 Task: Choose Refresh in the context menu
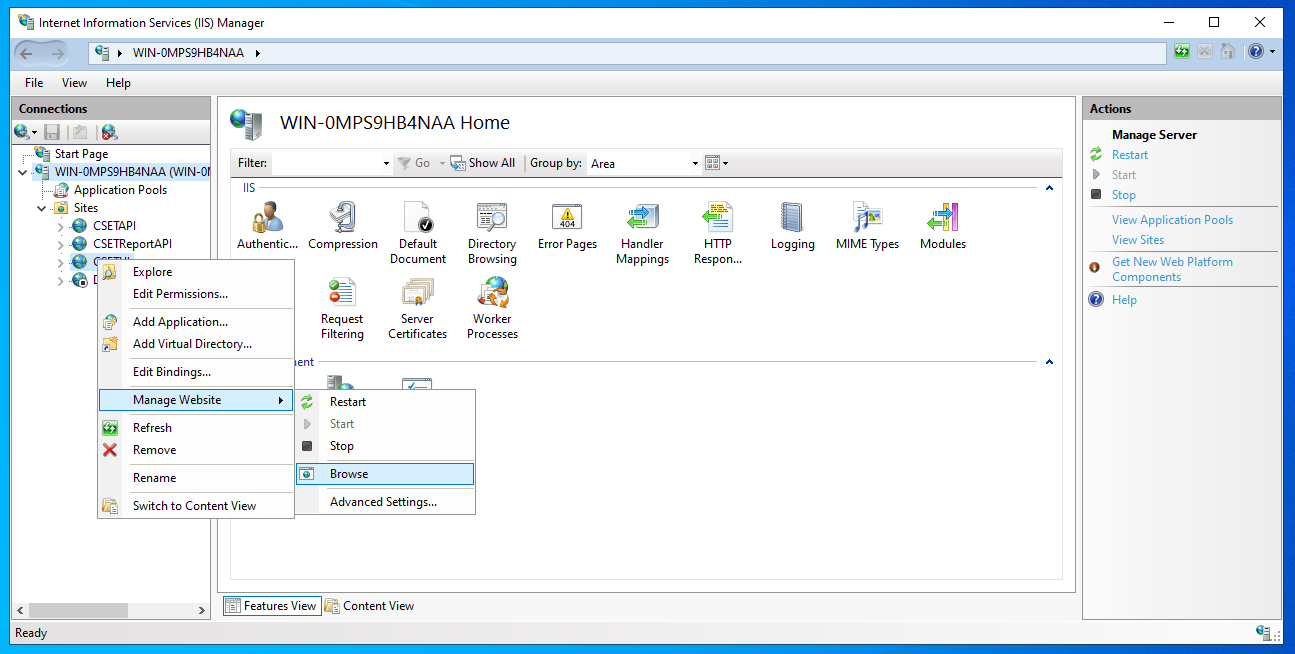point(195,428)
